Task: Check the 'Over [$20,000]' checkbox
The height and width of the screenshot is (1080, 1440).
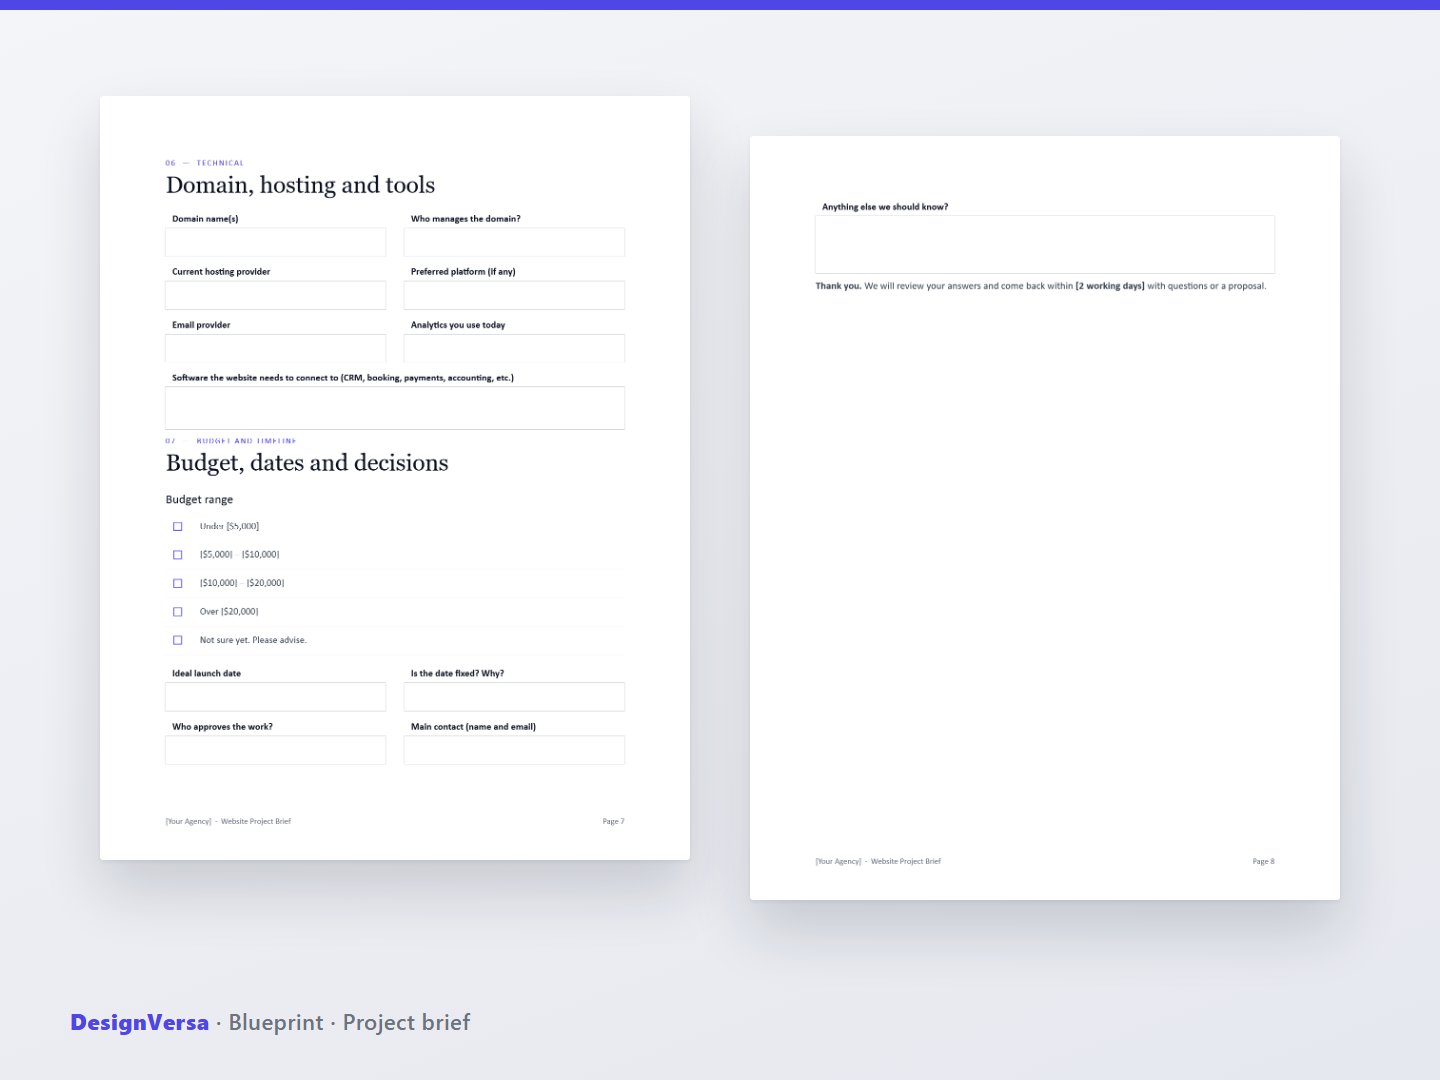Action: (178, 612)
